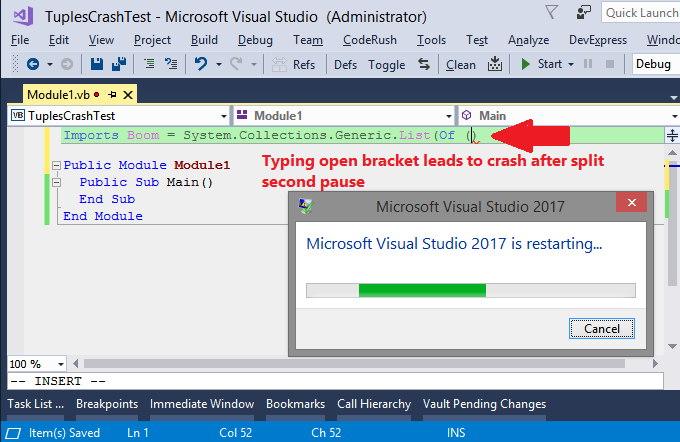680x442 pixels.
Task: Open the tab list overflow arrow
Action: [673, 98]
